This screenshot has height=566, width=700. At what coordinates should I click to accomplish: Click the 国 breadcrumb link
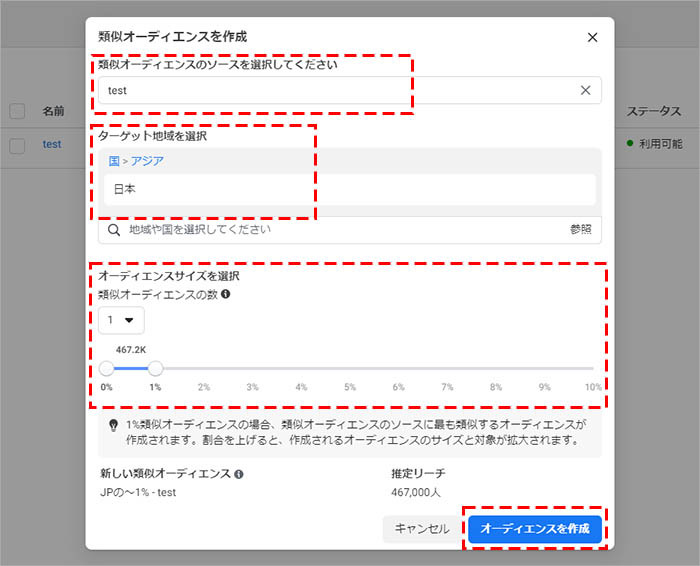click(x=113, y=161)
